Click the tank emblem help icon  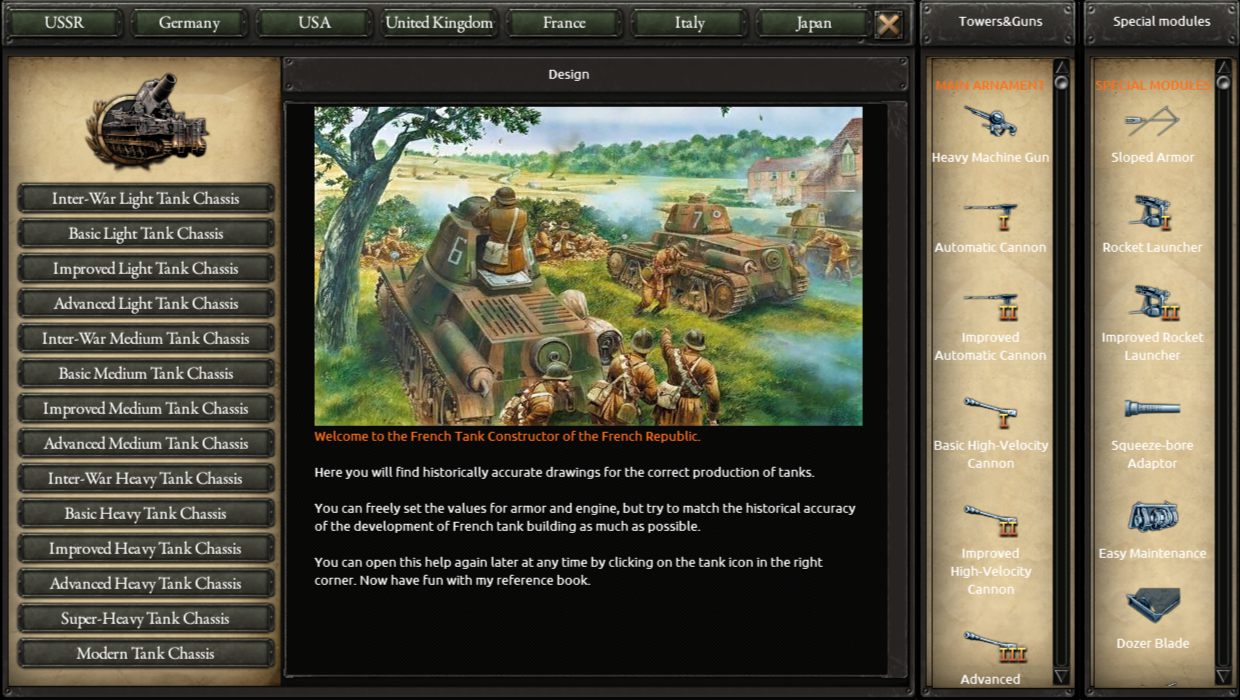click(147, 119)
